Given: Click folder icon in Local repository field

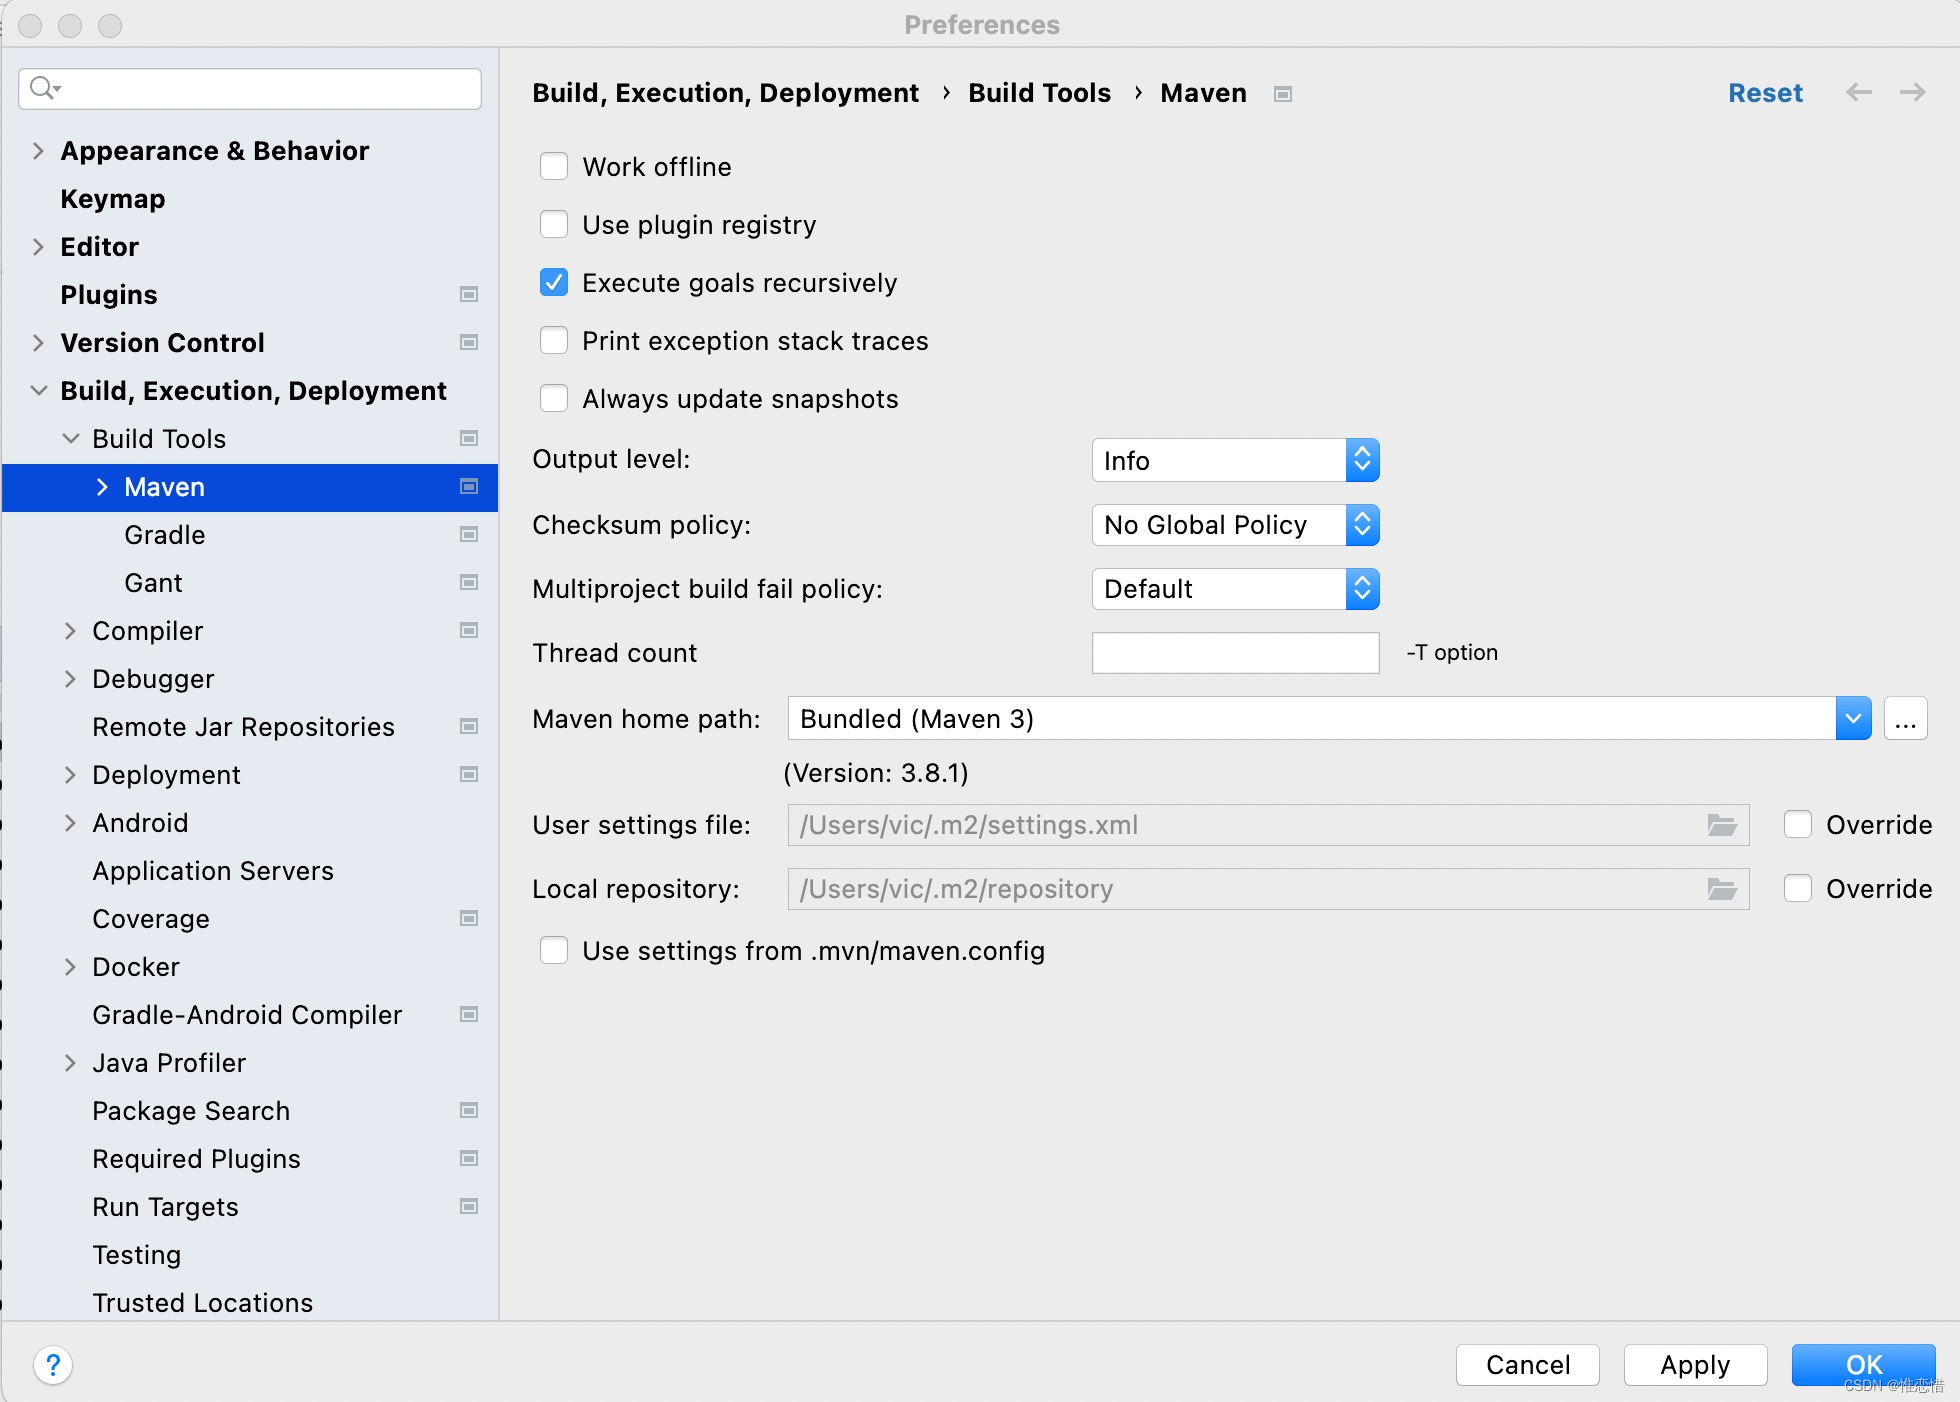Looking at the screenshot, I should click(1721, 889).
